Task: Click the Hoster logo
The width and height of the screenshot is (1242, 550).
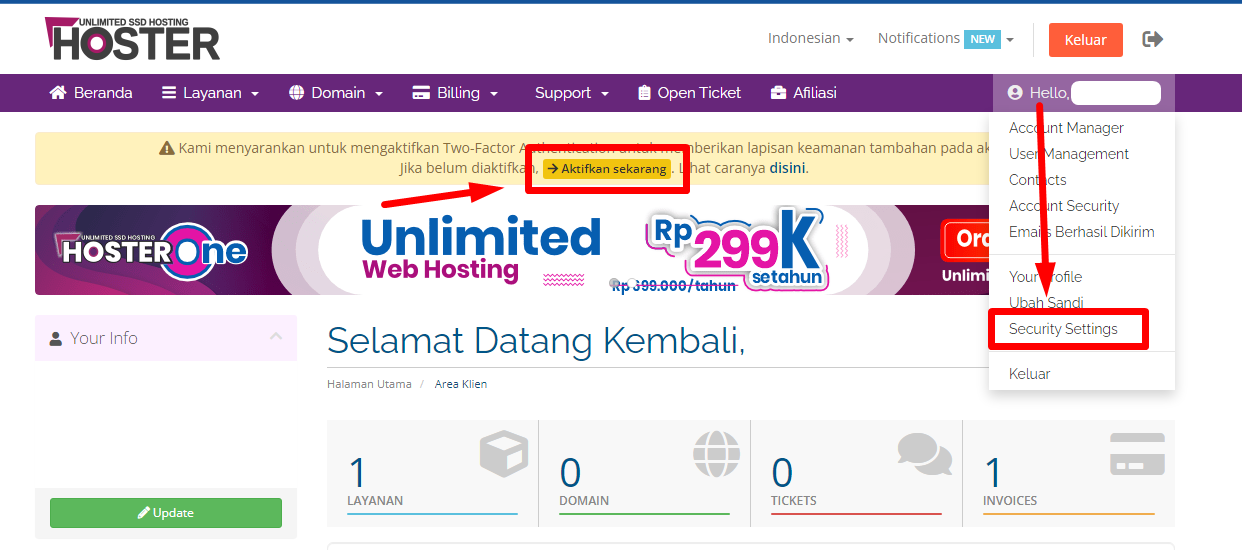Action: point(132,38)
